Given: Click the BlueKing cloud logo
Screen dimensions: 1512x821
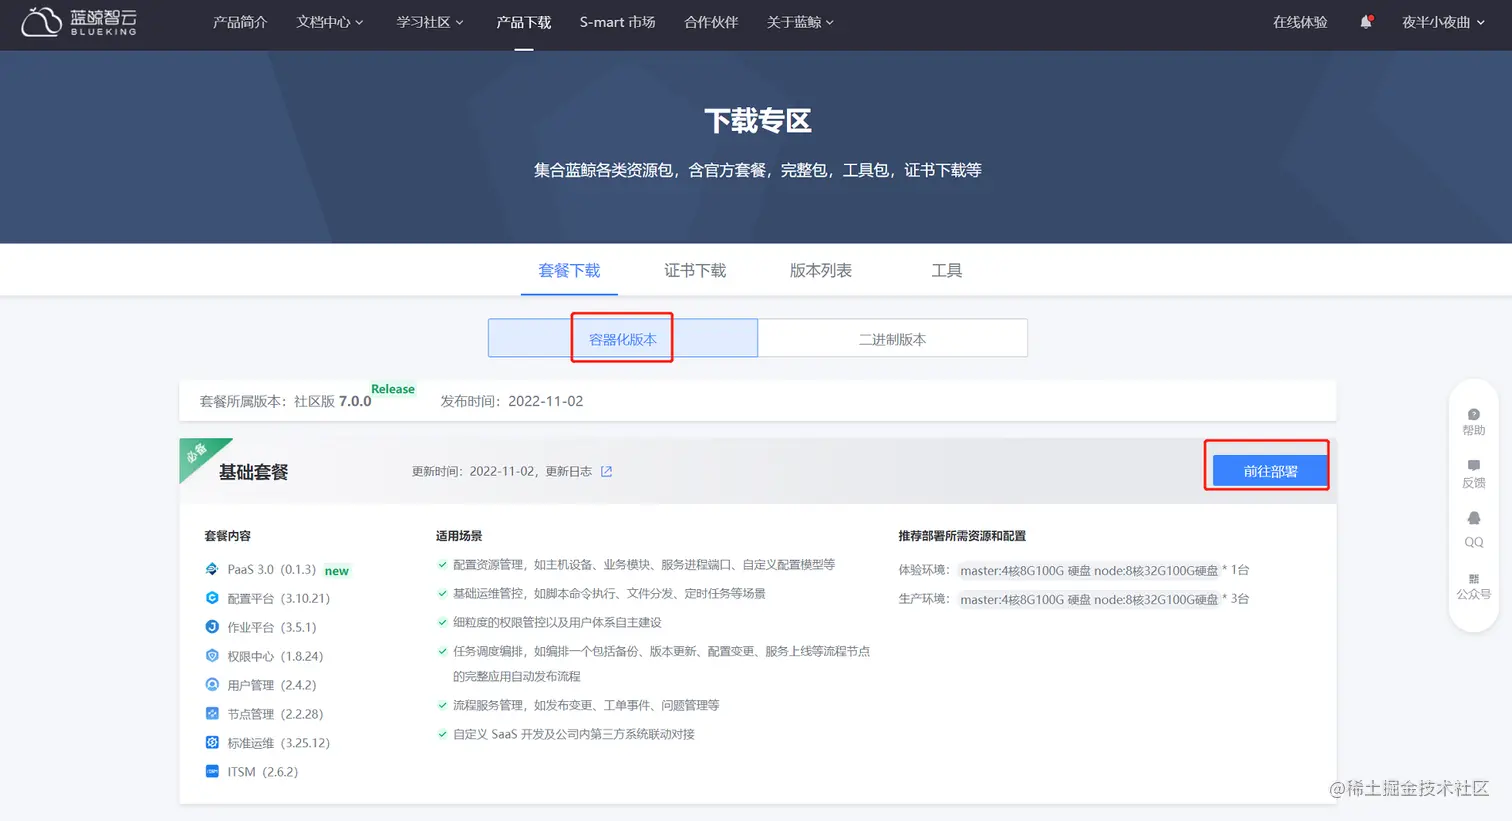Looking at the screenshot, I should pos(78,22).
